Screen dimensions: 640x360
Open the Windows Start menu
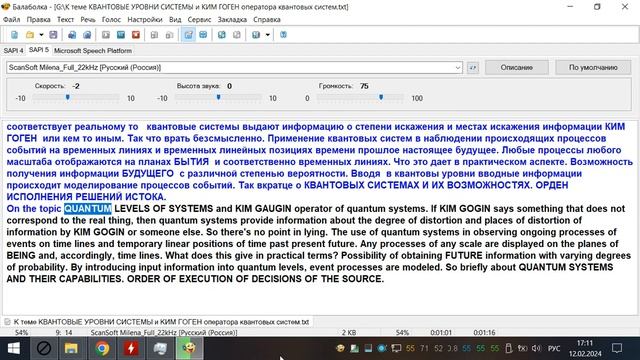click(x=13, y=348)
